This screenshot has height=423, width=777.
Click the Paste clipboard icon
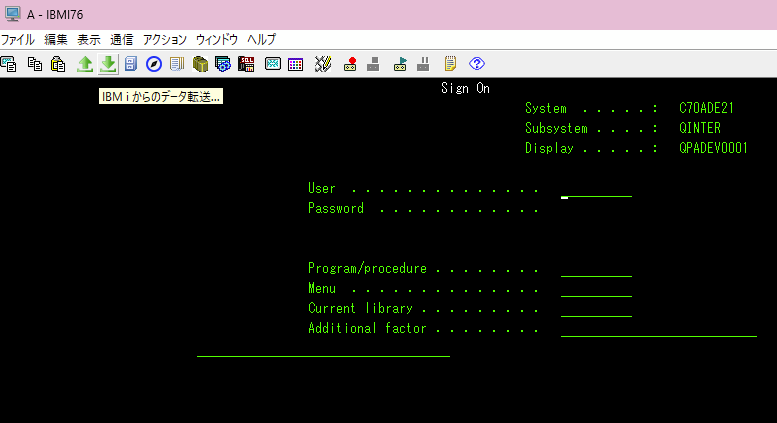(x=58, y=64)
